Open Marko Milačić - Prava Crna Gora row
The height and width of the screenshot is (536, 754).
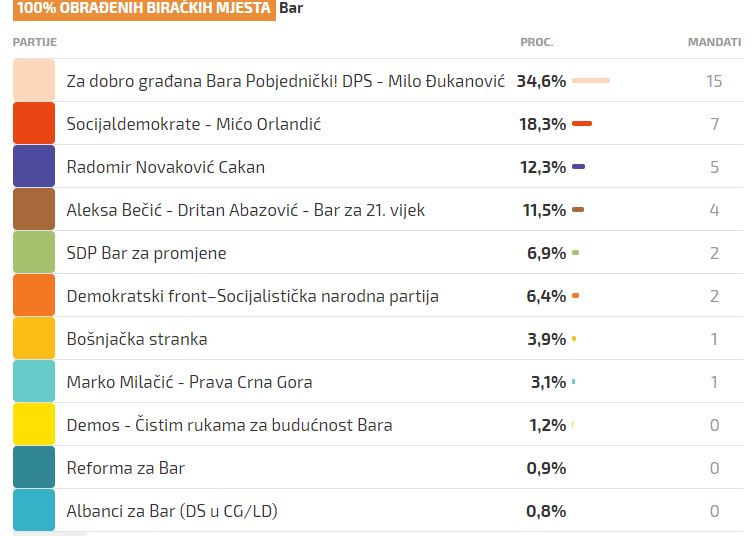(x=378, y=382)
